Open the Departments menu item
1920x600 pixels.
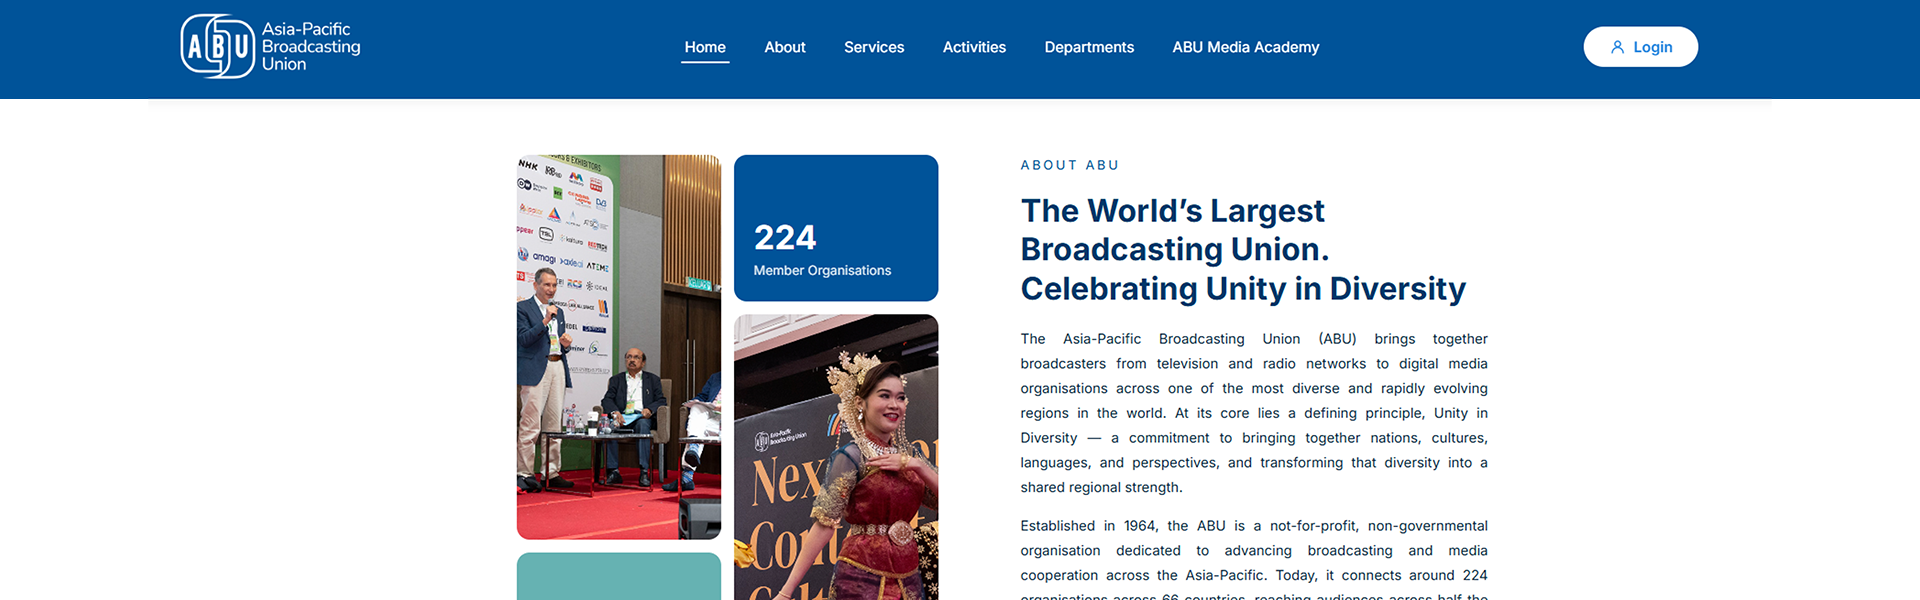click(1089, 47)
